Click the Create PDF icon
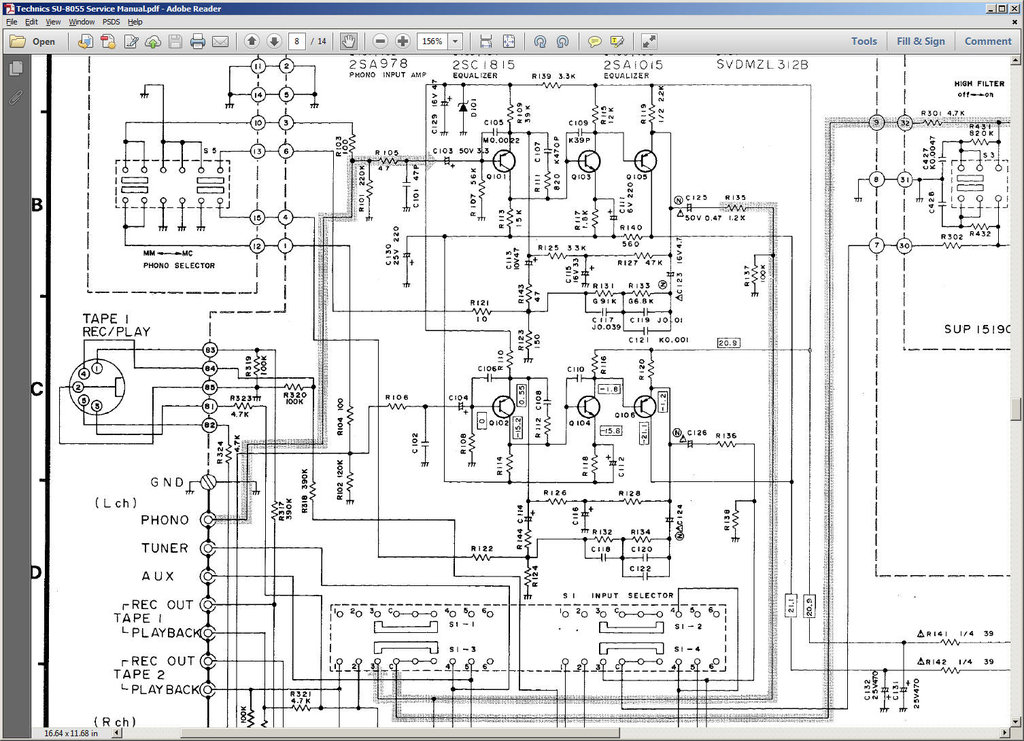 click(x=108, y=41)
